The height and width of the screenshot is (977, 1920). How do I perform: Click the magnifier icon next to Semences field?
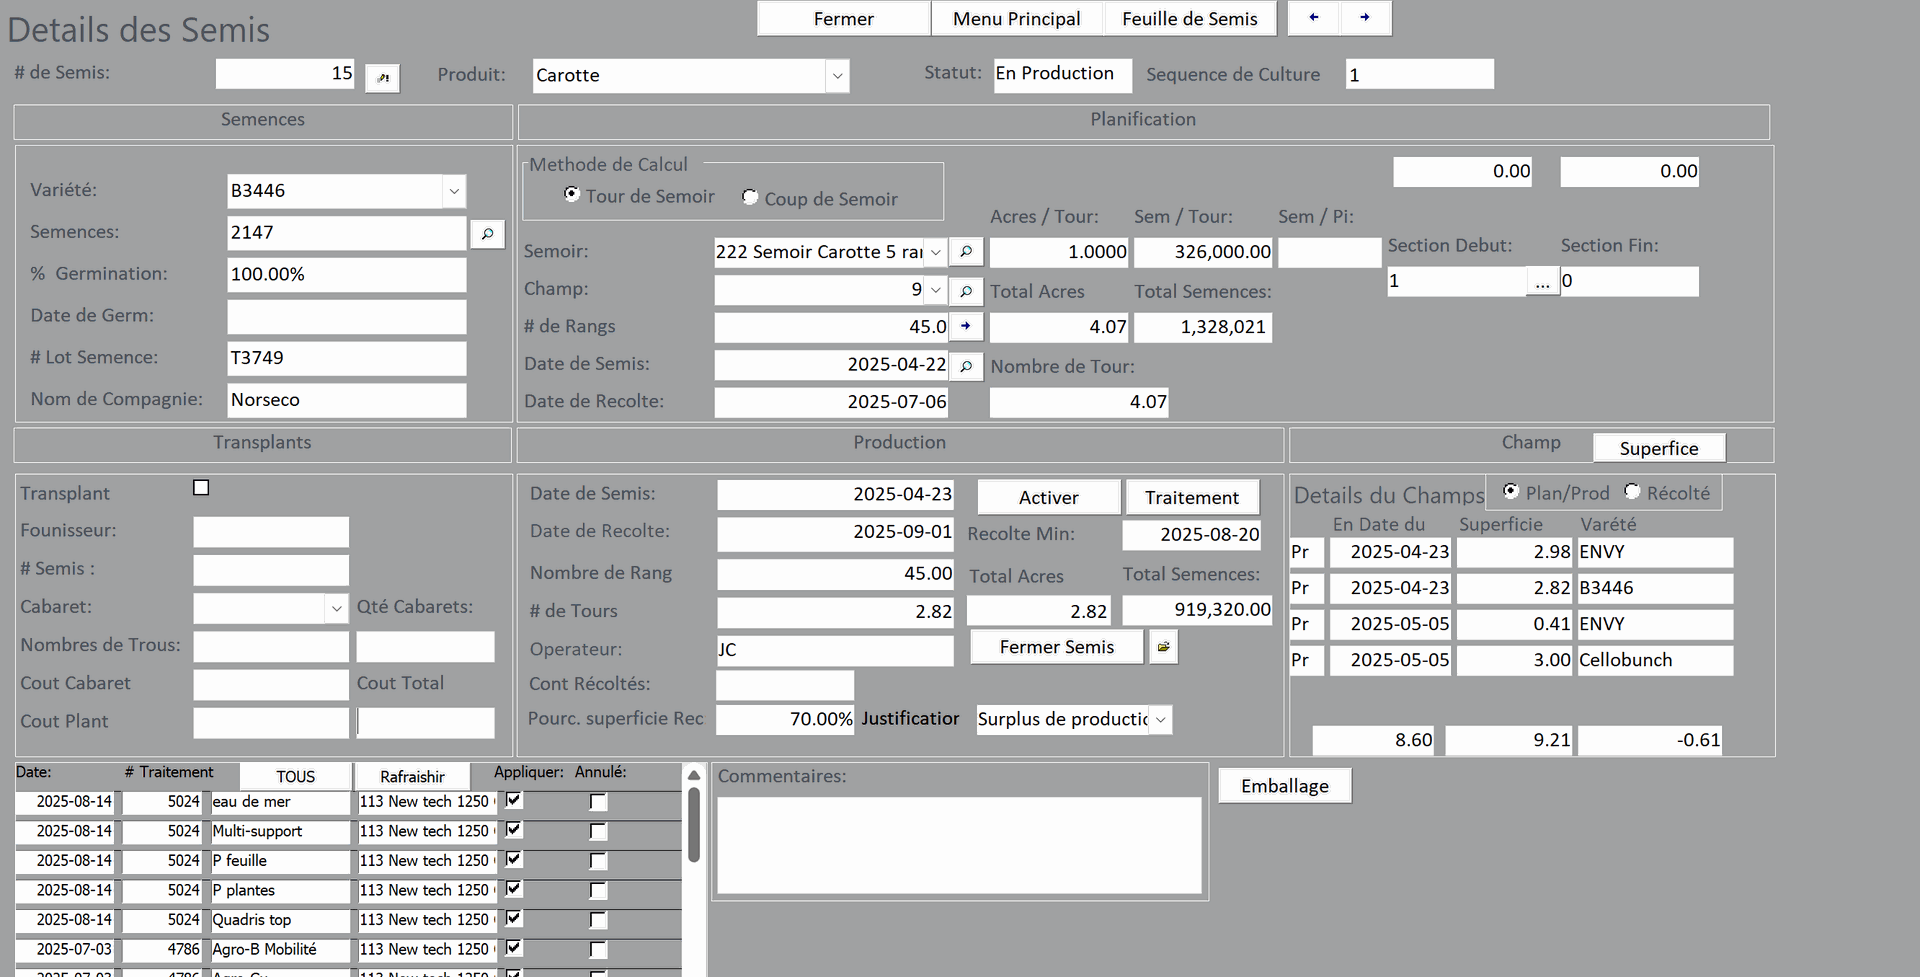(x=487, y=233)
